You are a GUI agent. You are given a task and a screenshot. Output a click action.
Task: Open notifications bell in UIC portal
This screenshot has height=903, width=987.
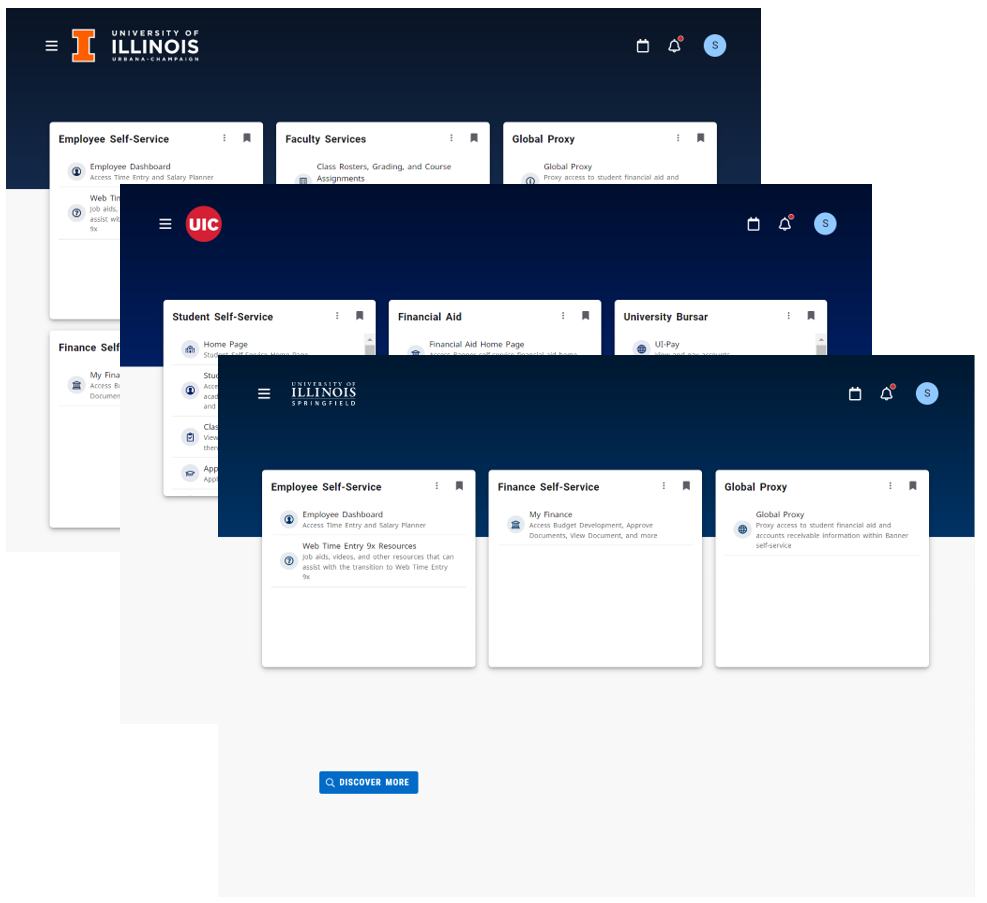tap(785, 223)
